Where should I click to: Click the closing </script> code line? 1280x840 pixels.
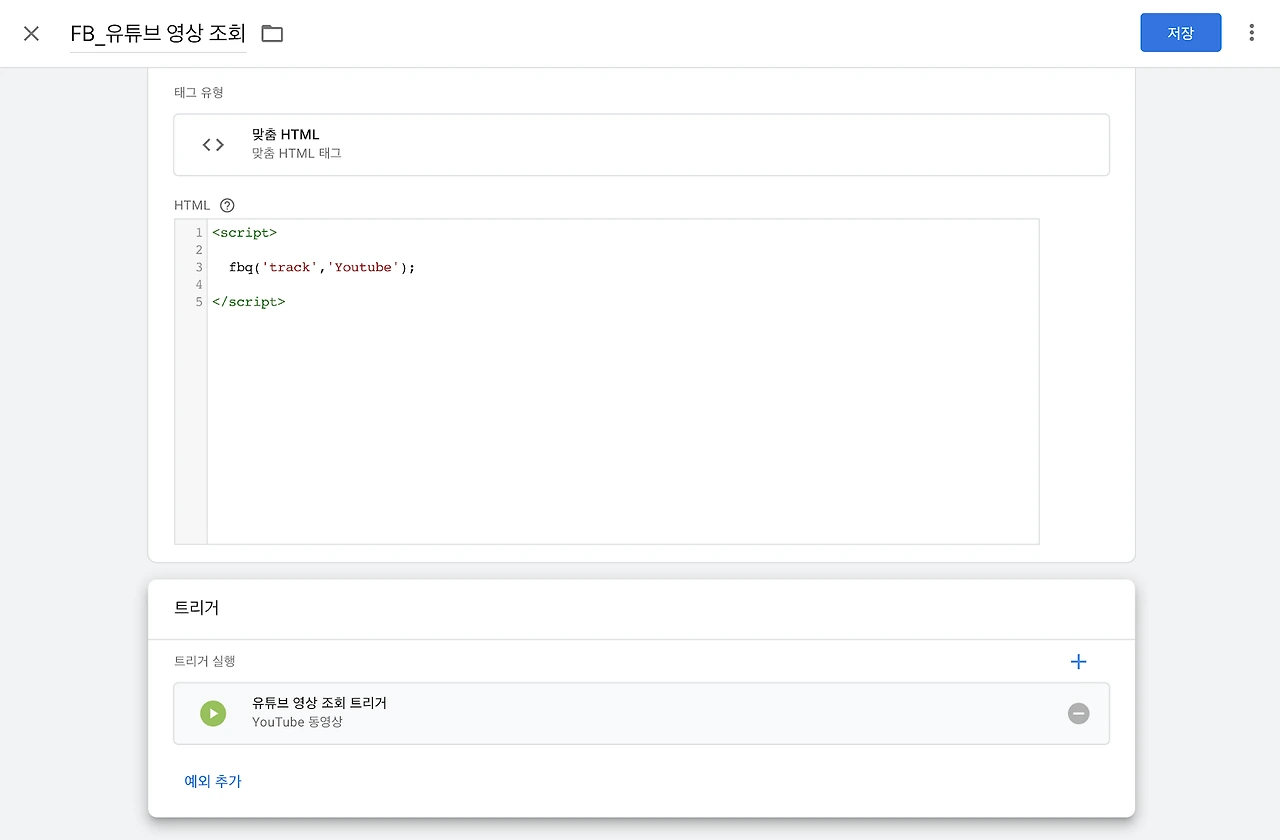pyautogui.click(x=248, y=301)
